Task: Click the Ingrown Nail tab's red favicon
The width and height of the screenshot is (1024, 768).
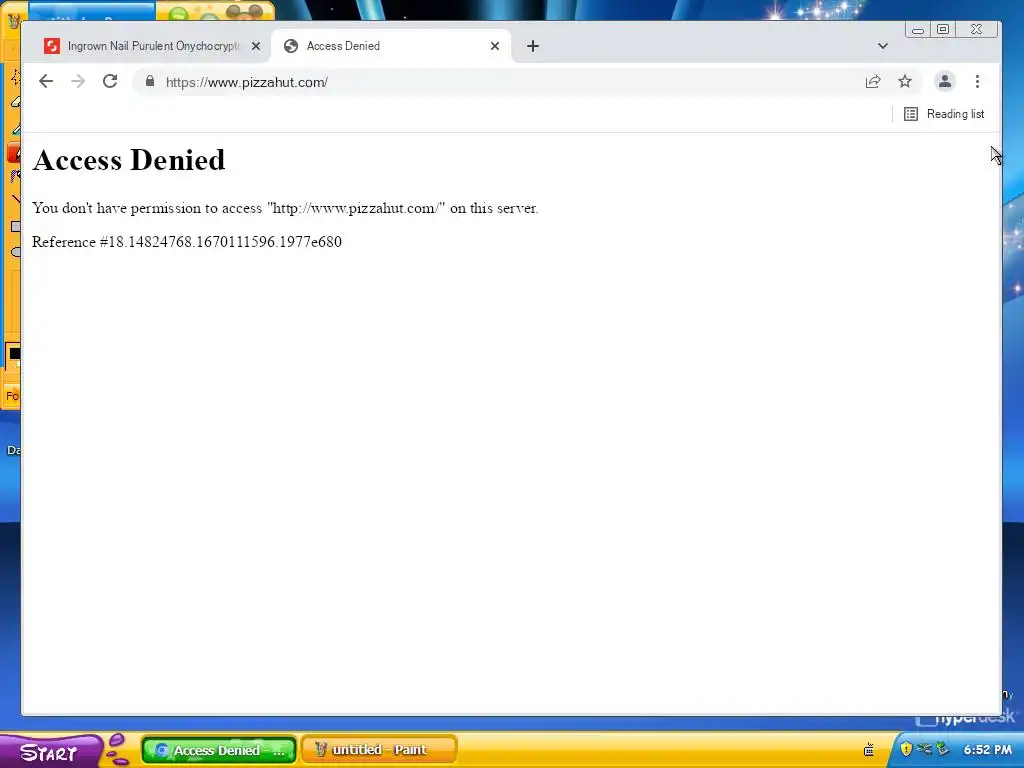Action: point(52,46)
